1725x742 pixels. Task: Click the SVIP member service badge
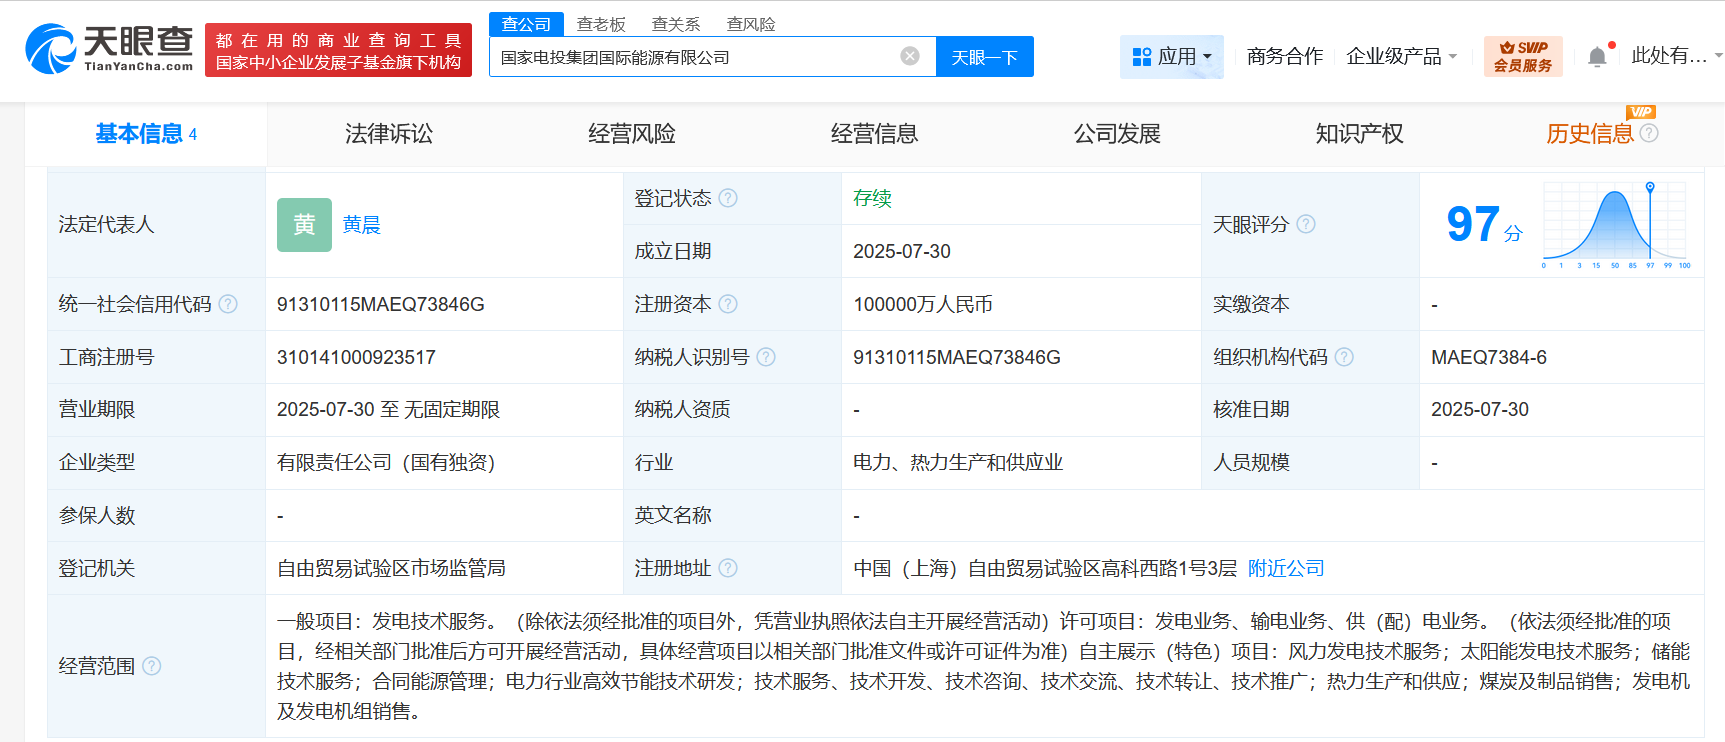pos(1523,56)
